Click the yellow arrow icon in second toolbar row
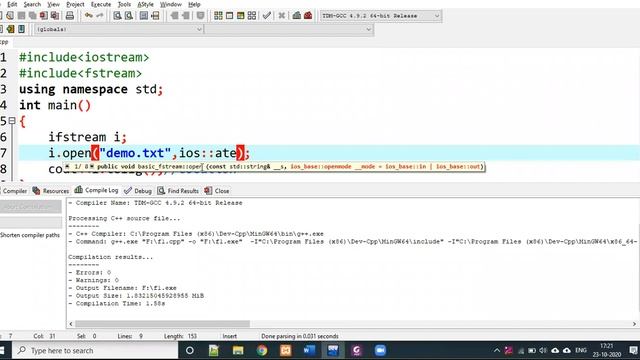The width and height of the screenshot is (640, 360). click(x=10, y=29)
